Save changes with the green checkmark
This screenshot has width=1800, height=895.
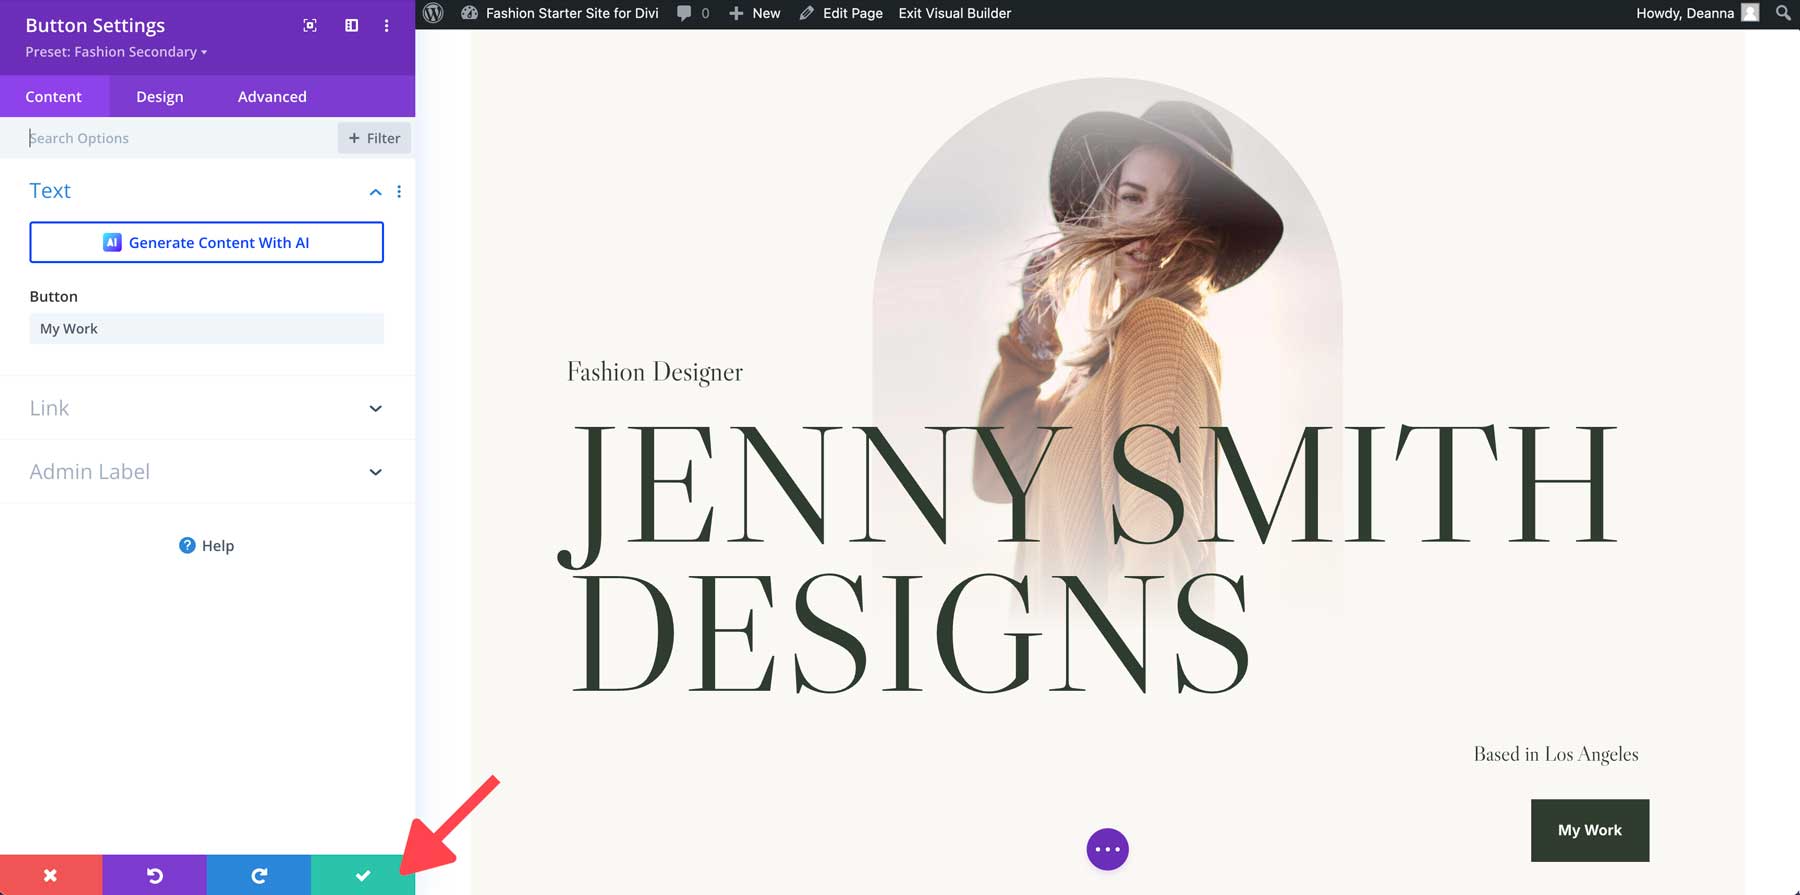click(x=363, y=875)
